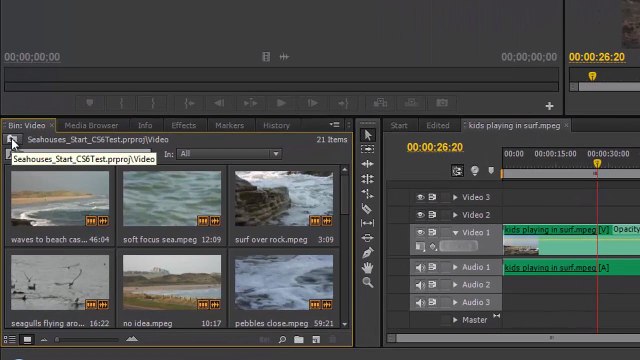Select the Hand tool
Screen dimensions: 640x360
(367, 268)
